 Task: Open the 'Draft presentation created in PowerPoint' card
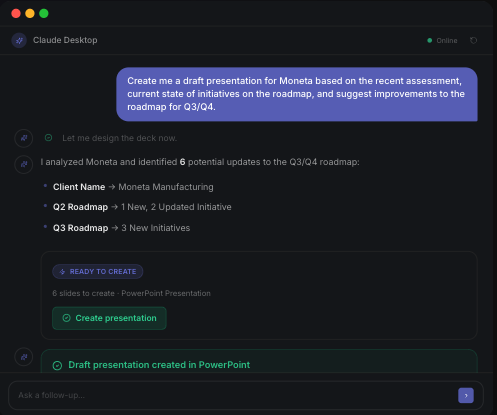[x=259, y=361]
